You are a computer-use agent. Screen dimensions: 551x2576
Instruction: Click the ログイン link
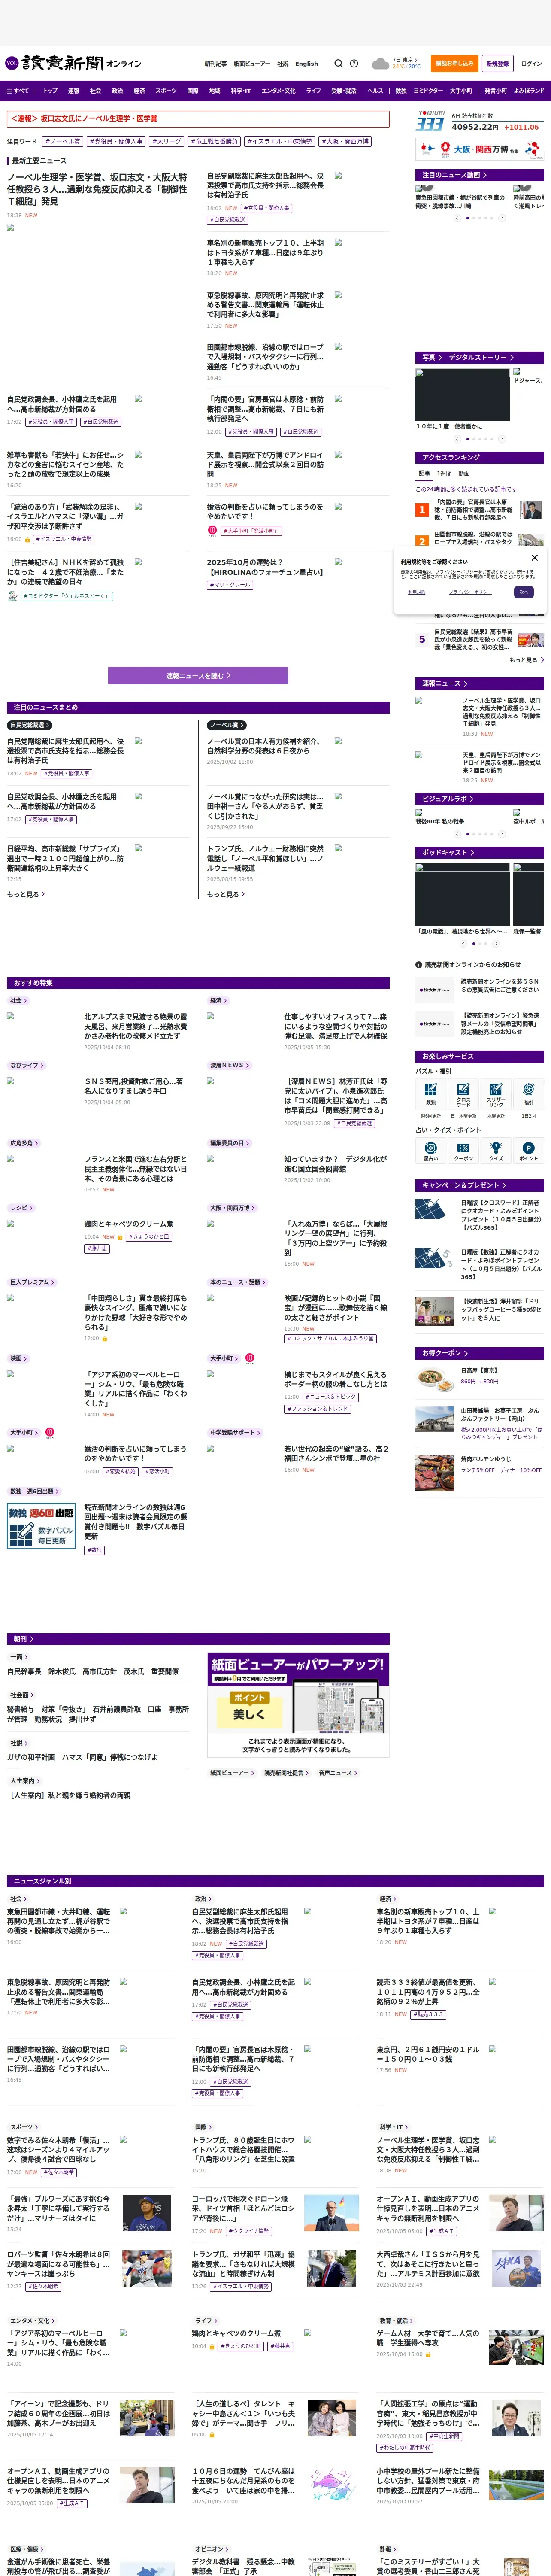(531, 63)
